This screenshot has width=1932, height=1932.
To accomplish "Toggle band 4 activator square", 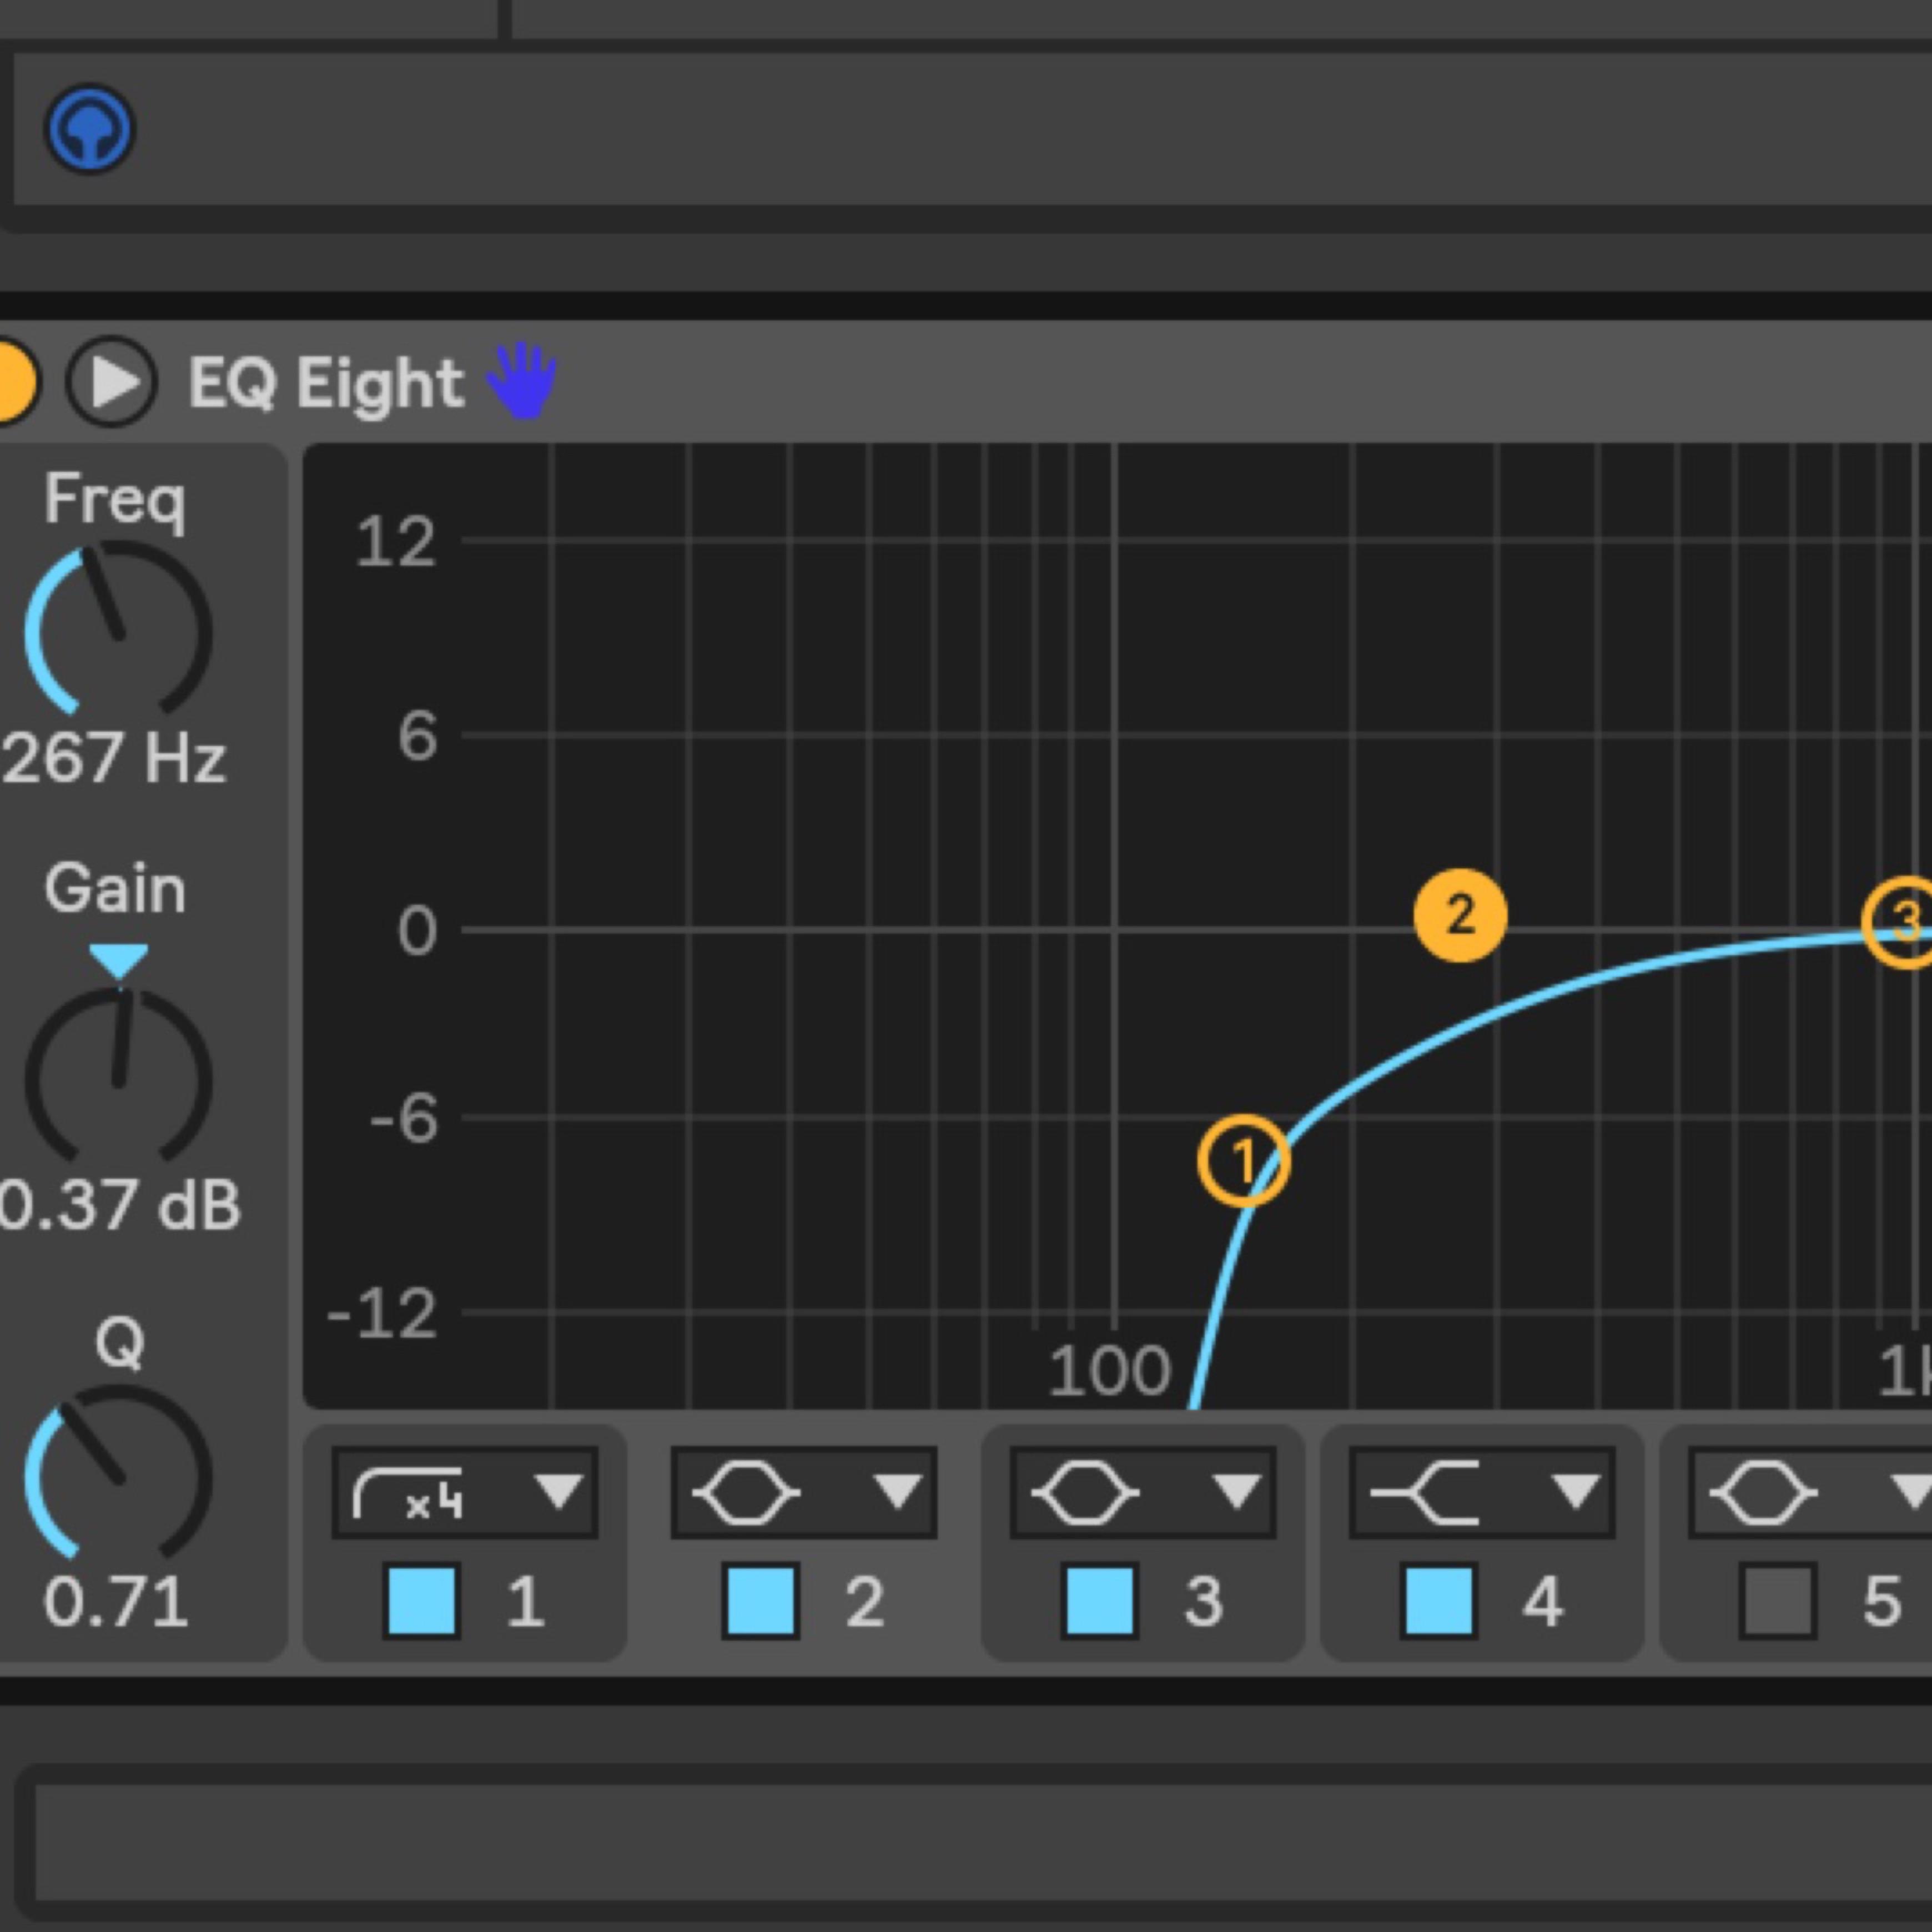I will point(1438,1601).
